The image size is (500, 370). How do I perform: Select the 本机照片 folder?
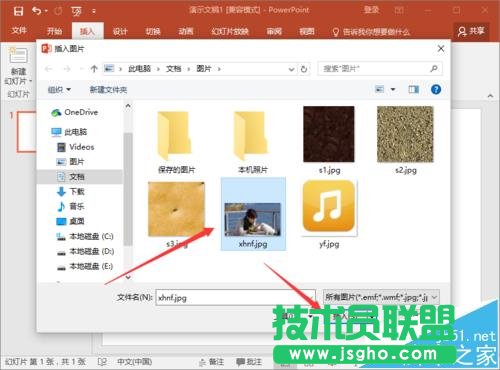(252, 141)
